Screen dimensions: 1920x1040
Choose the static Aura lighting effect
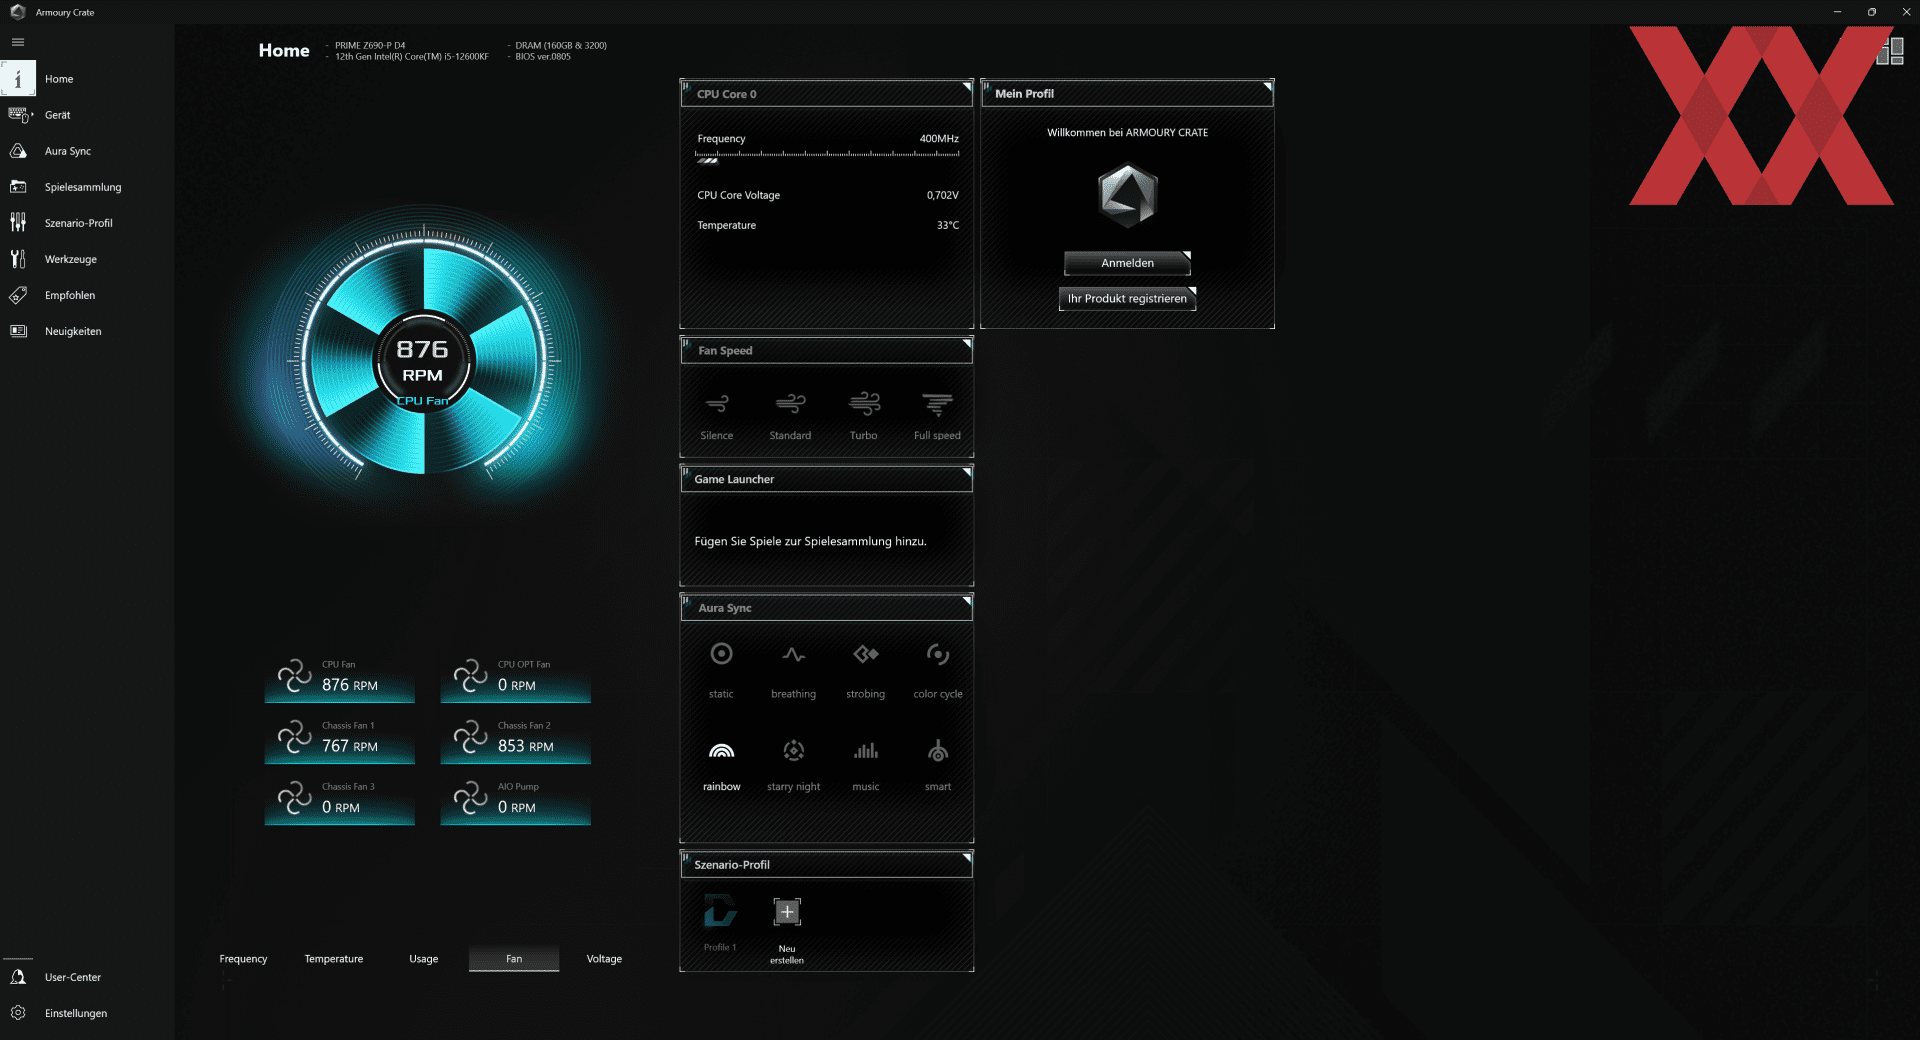tap(721, 670)
